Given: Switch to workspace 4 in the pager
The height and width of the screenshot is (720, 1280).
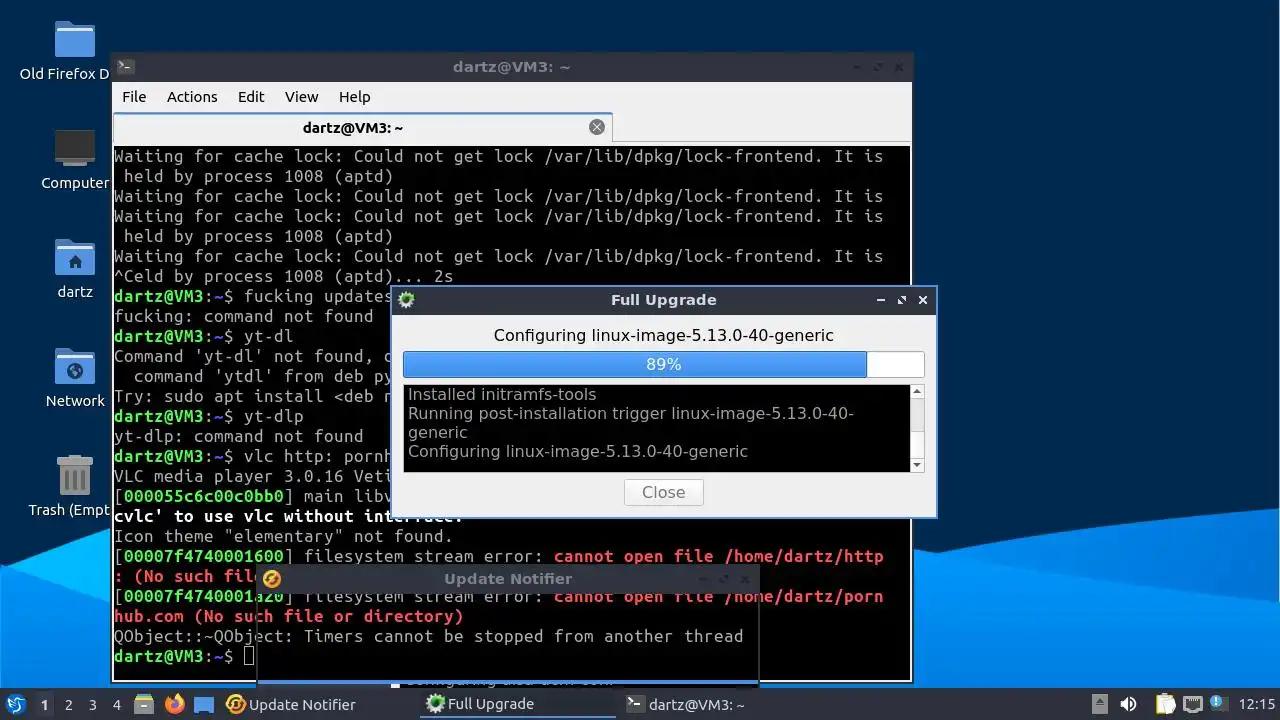Looking at the screenshot, I should click(x=116, y=705).
